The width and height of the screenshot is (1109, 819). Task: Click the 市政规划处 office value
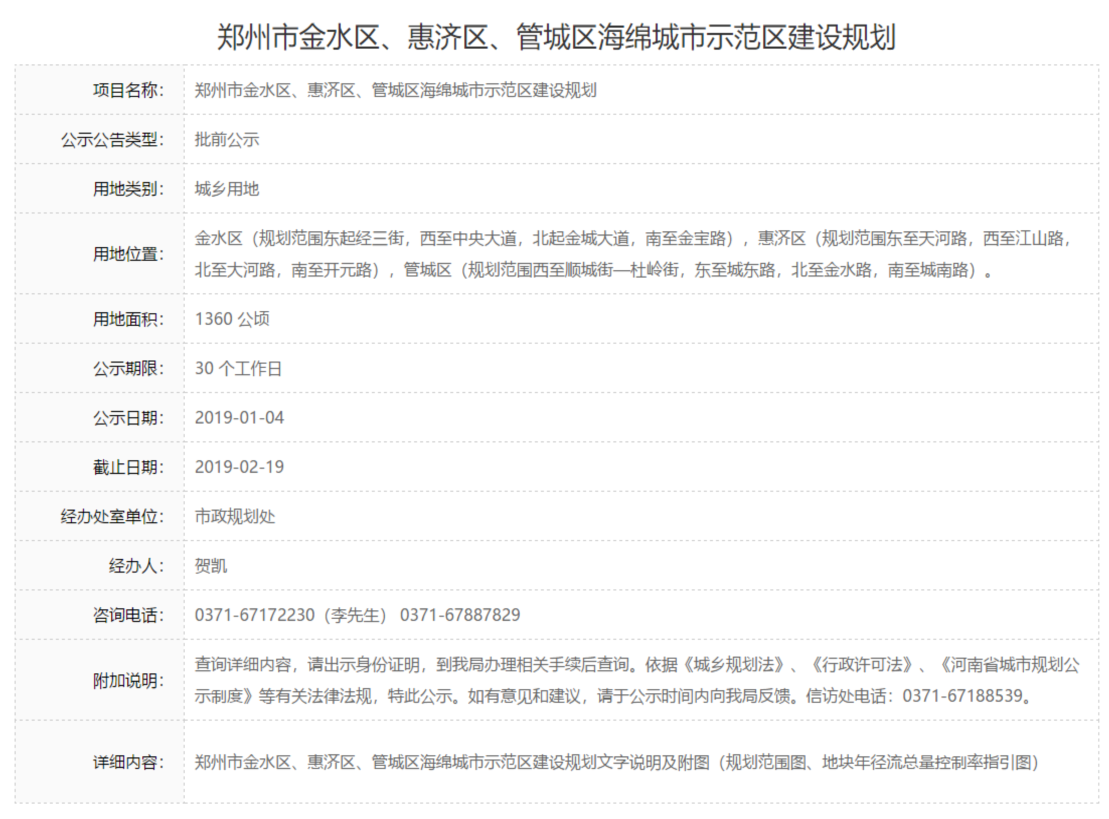tap(235, 517)
